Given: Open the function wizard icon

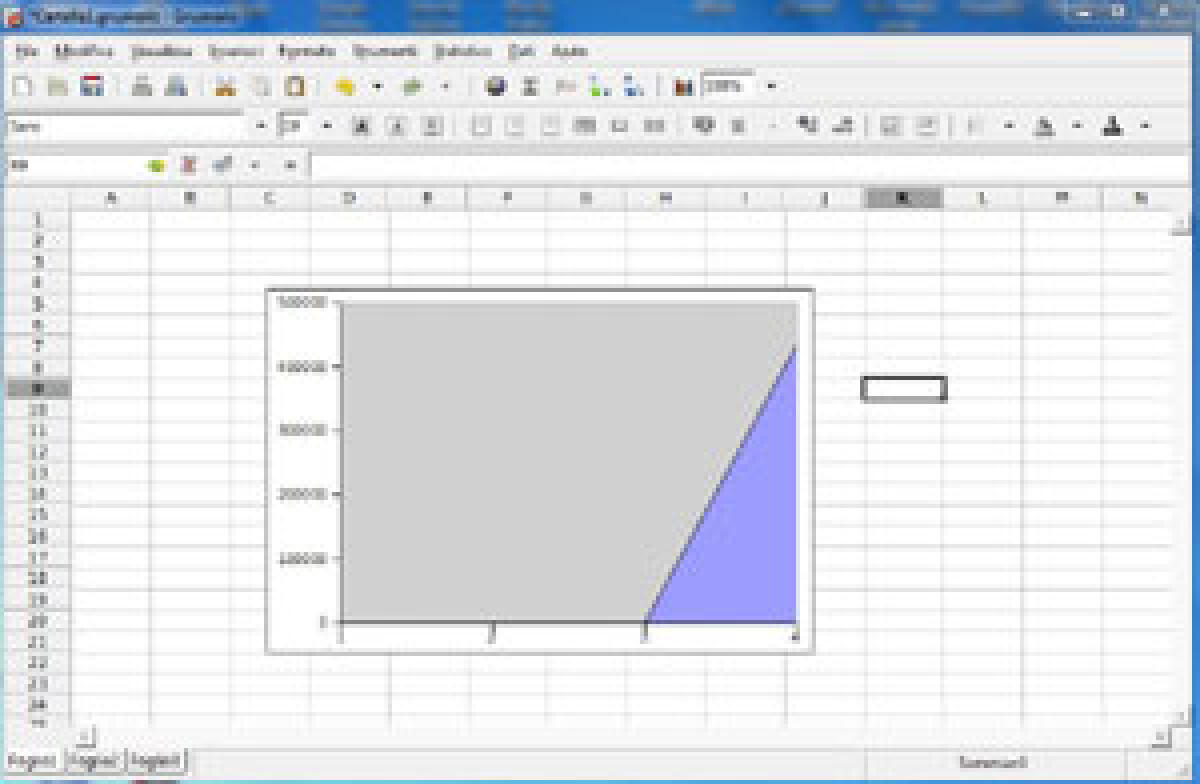Looking at the screenshot, I should coord(565,87).
